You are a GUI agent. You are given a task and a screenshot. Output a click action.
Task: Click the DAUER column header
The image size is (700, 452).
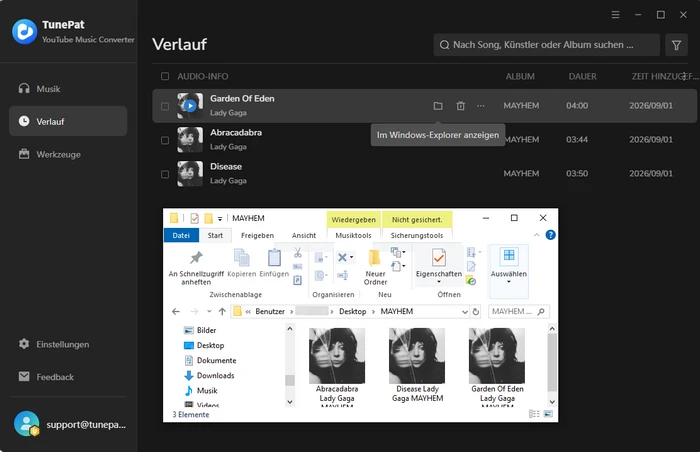582,76
